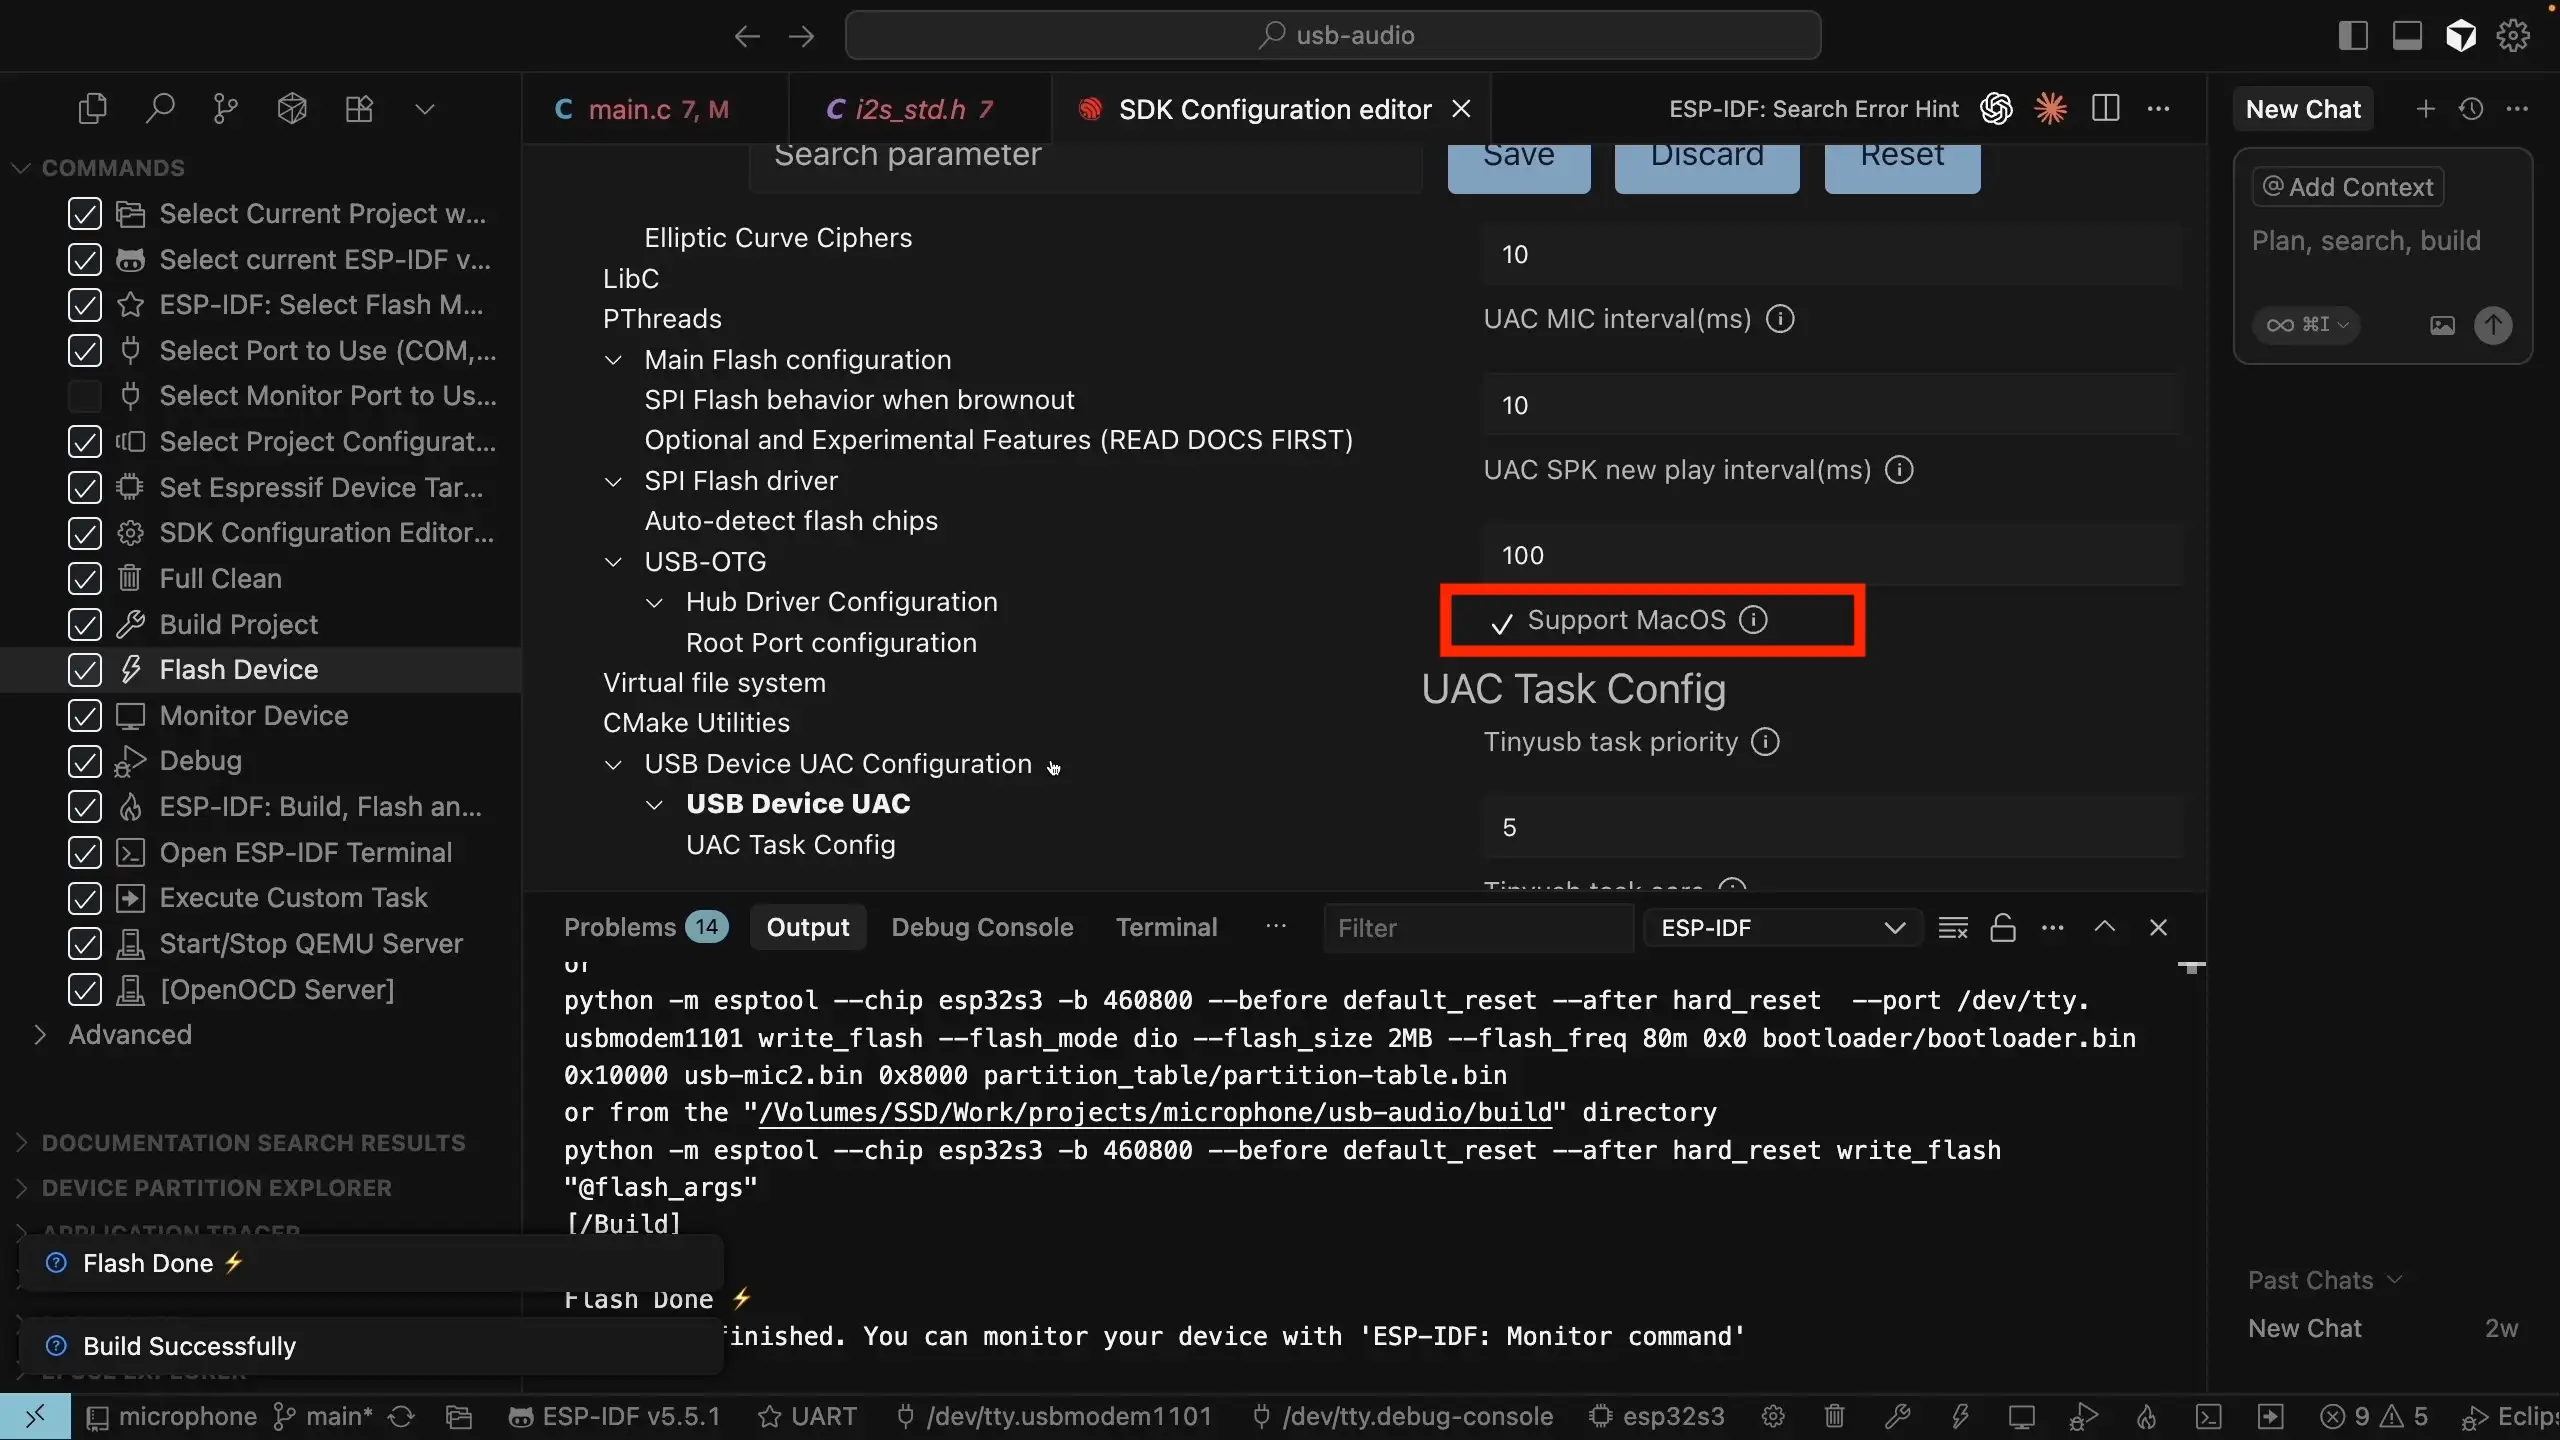The width and height of the screenshot is (2560, 1440).
Task: Collapse the USB-OTG tree node
Action: click(613, 562)
